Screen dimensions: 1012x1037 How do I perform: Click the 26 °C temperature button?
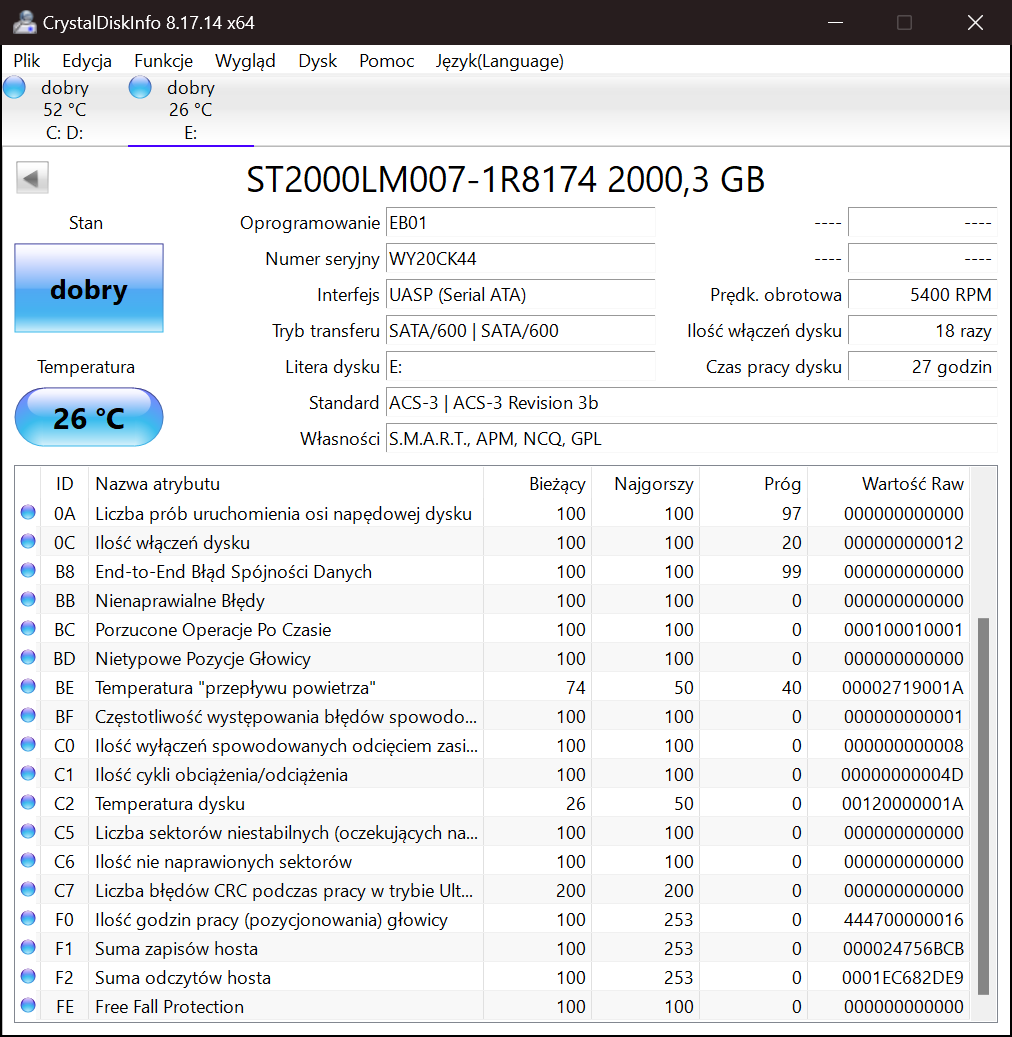click(x=89, y=417)
